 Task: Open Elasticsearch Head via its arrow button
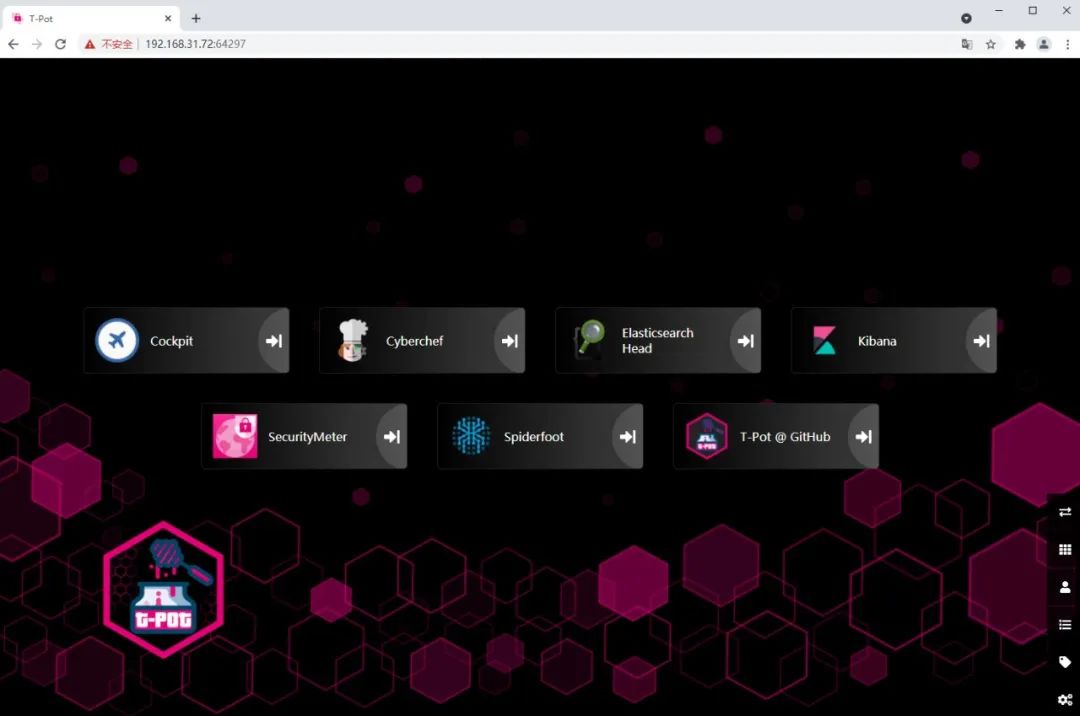click(x=746, y=341)
